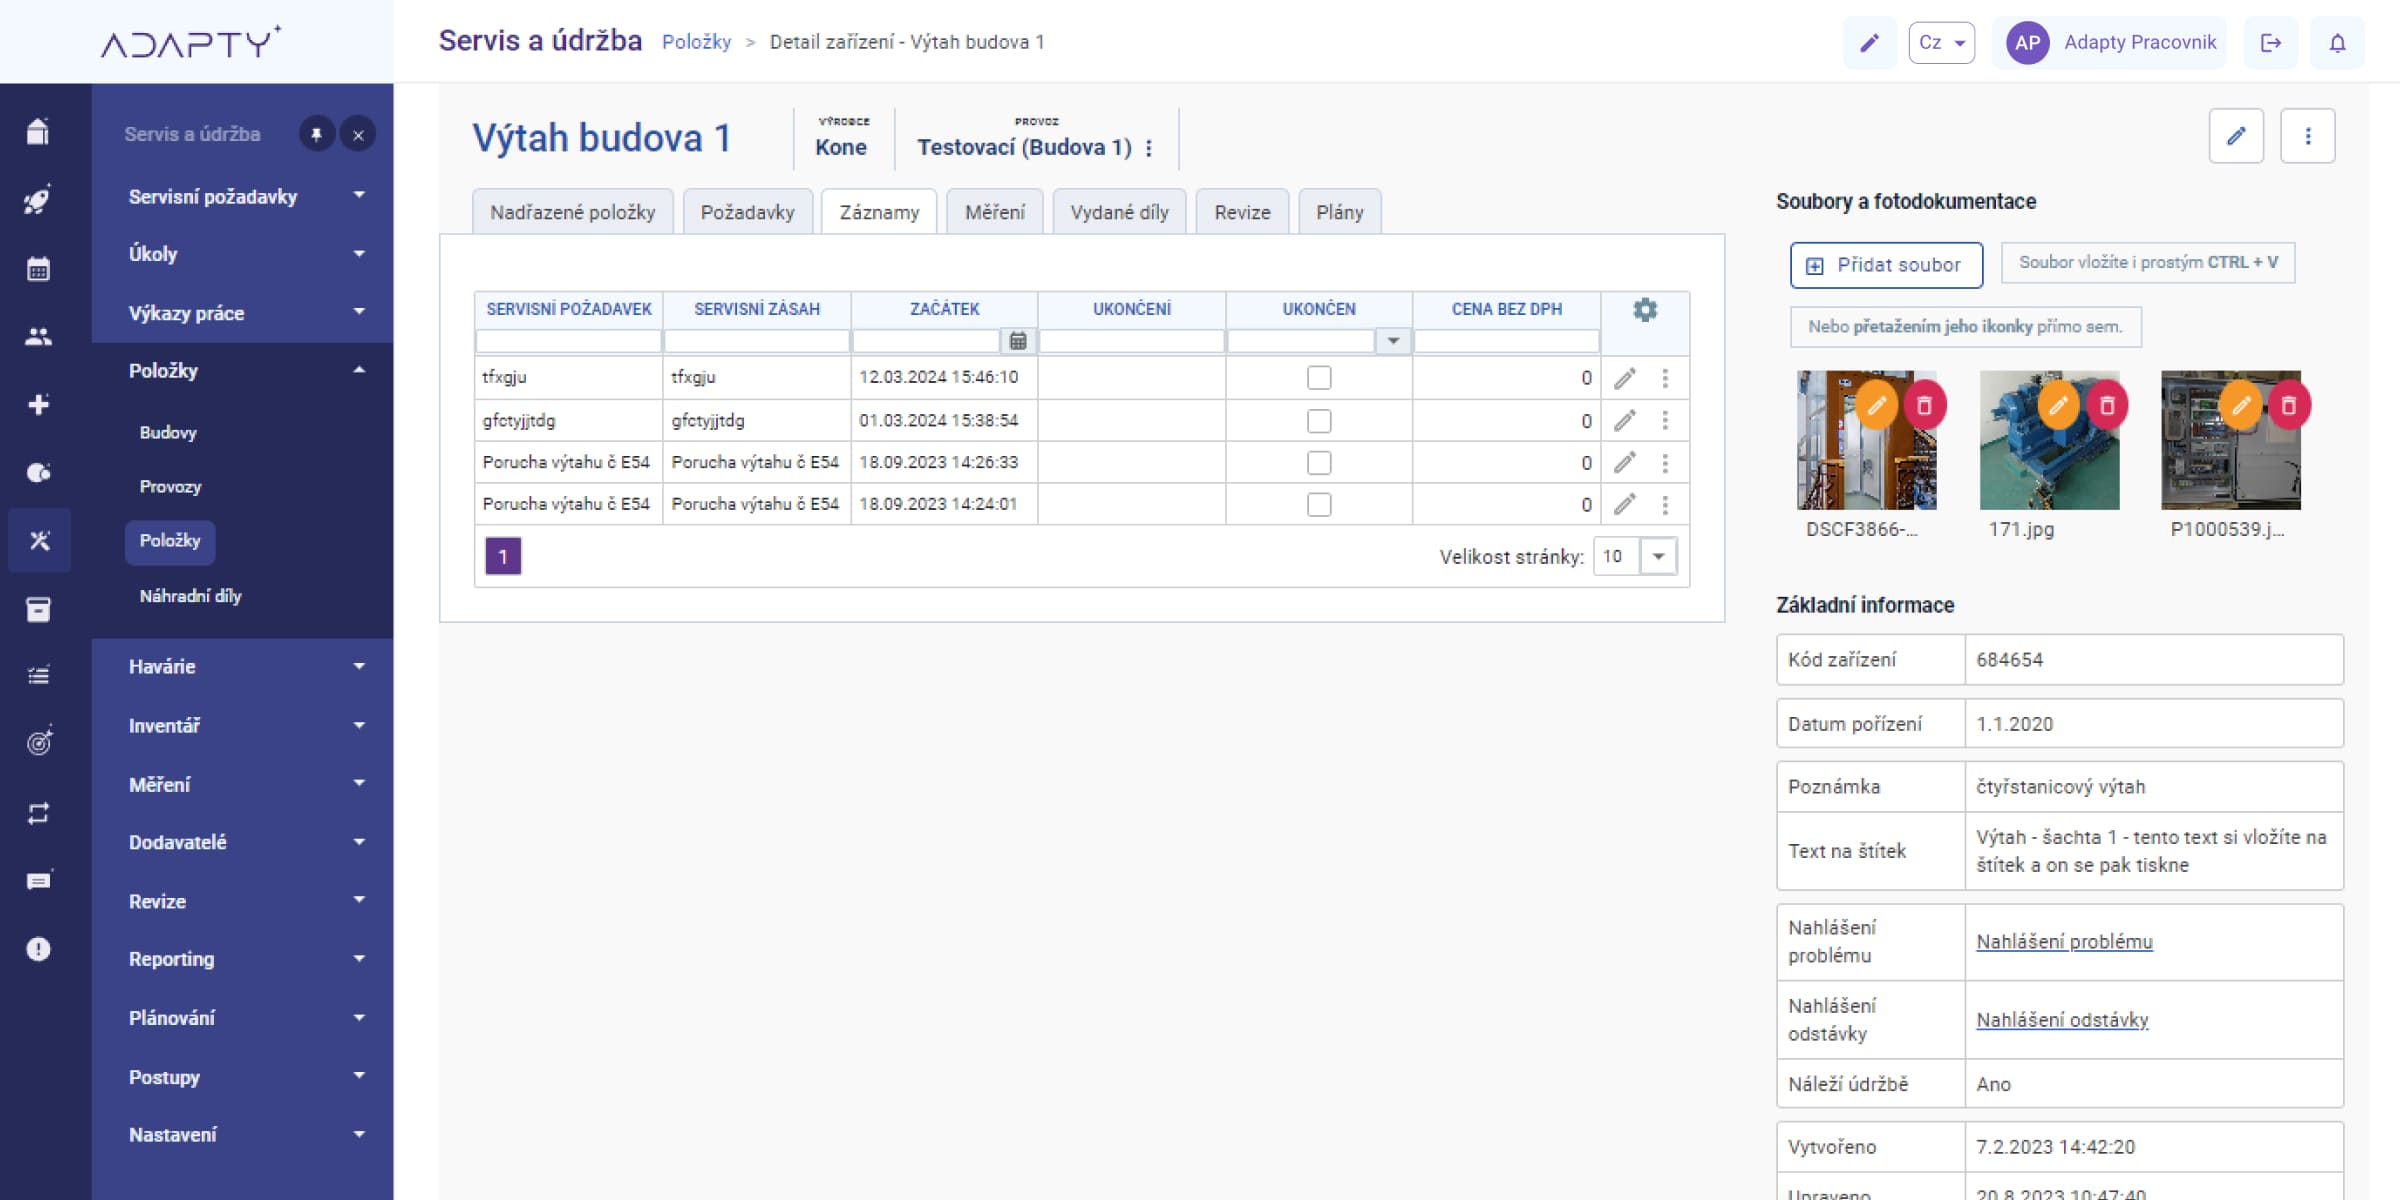The width and height of the screenshot is (2400, 1200).
Task: Open the exclamation alert icon in sidebar
Action: 38,948
